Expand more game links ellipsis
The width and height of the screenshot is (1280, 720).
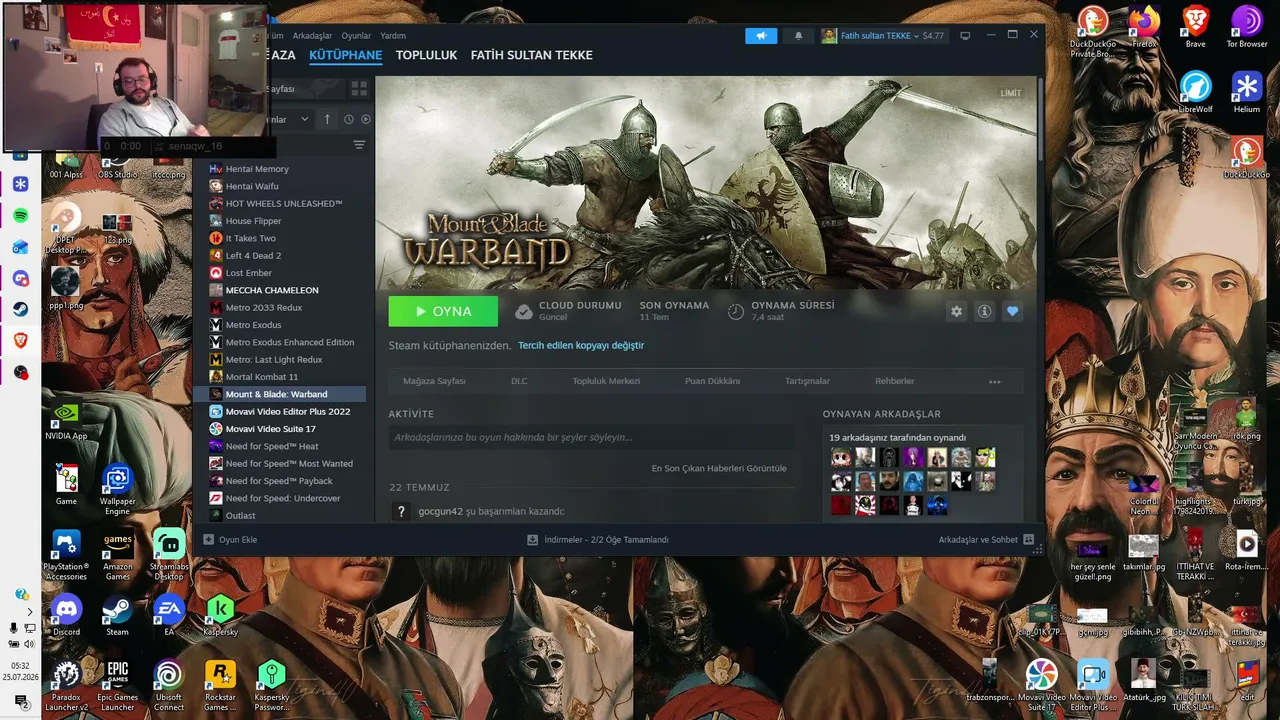click(994, 381)
